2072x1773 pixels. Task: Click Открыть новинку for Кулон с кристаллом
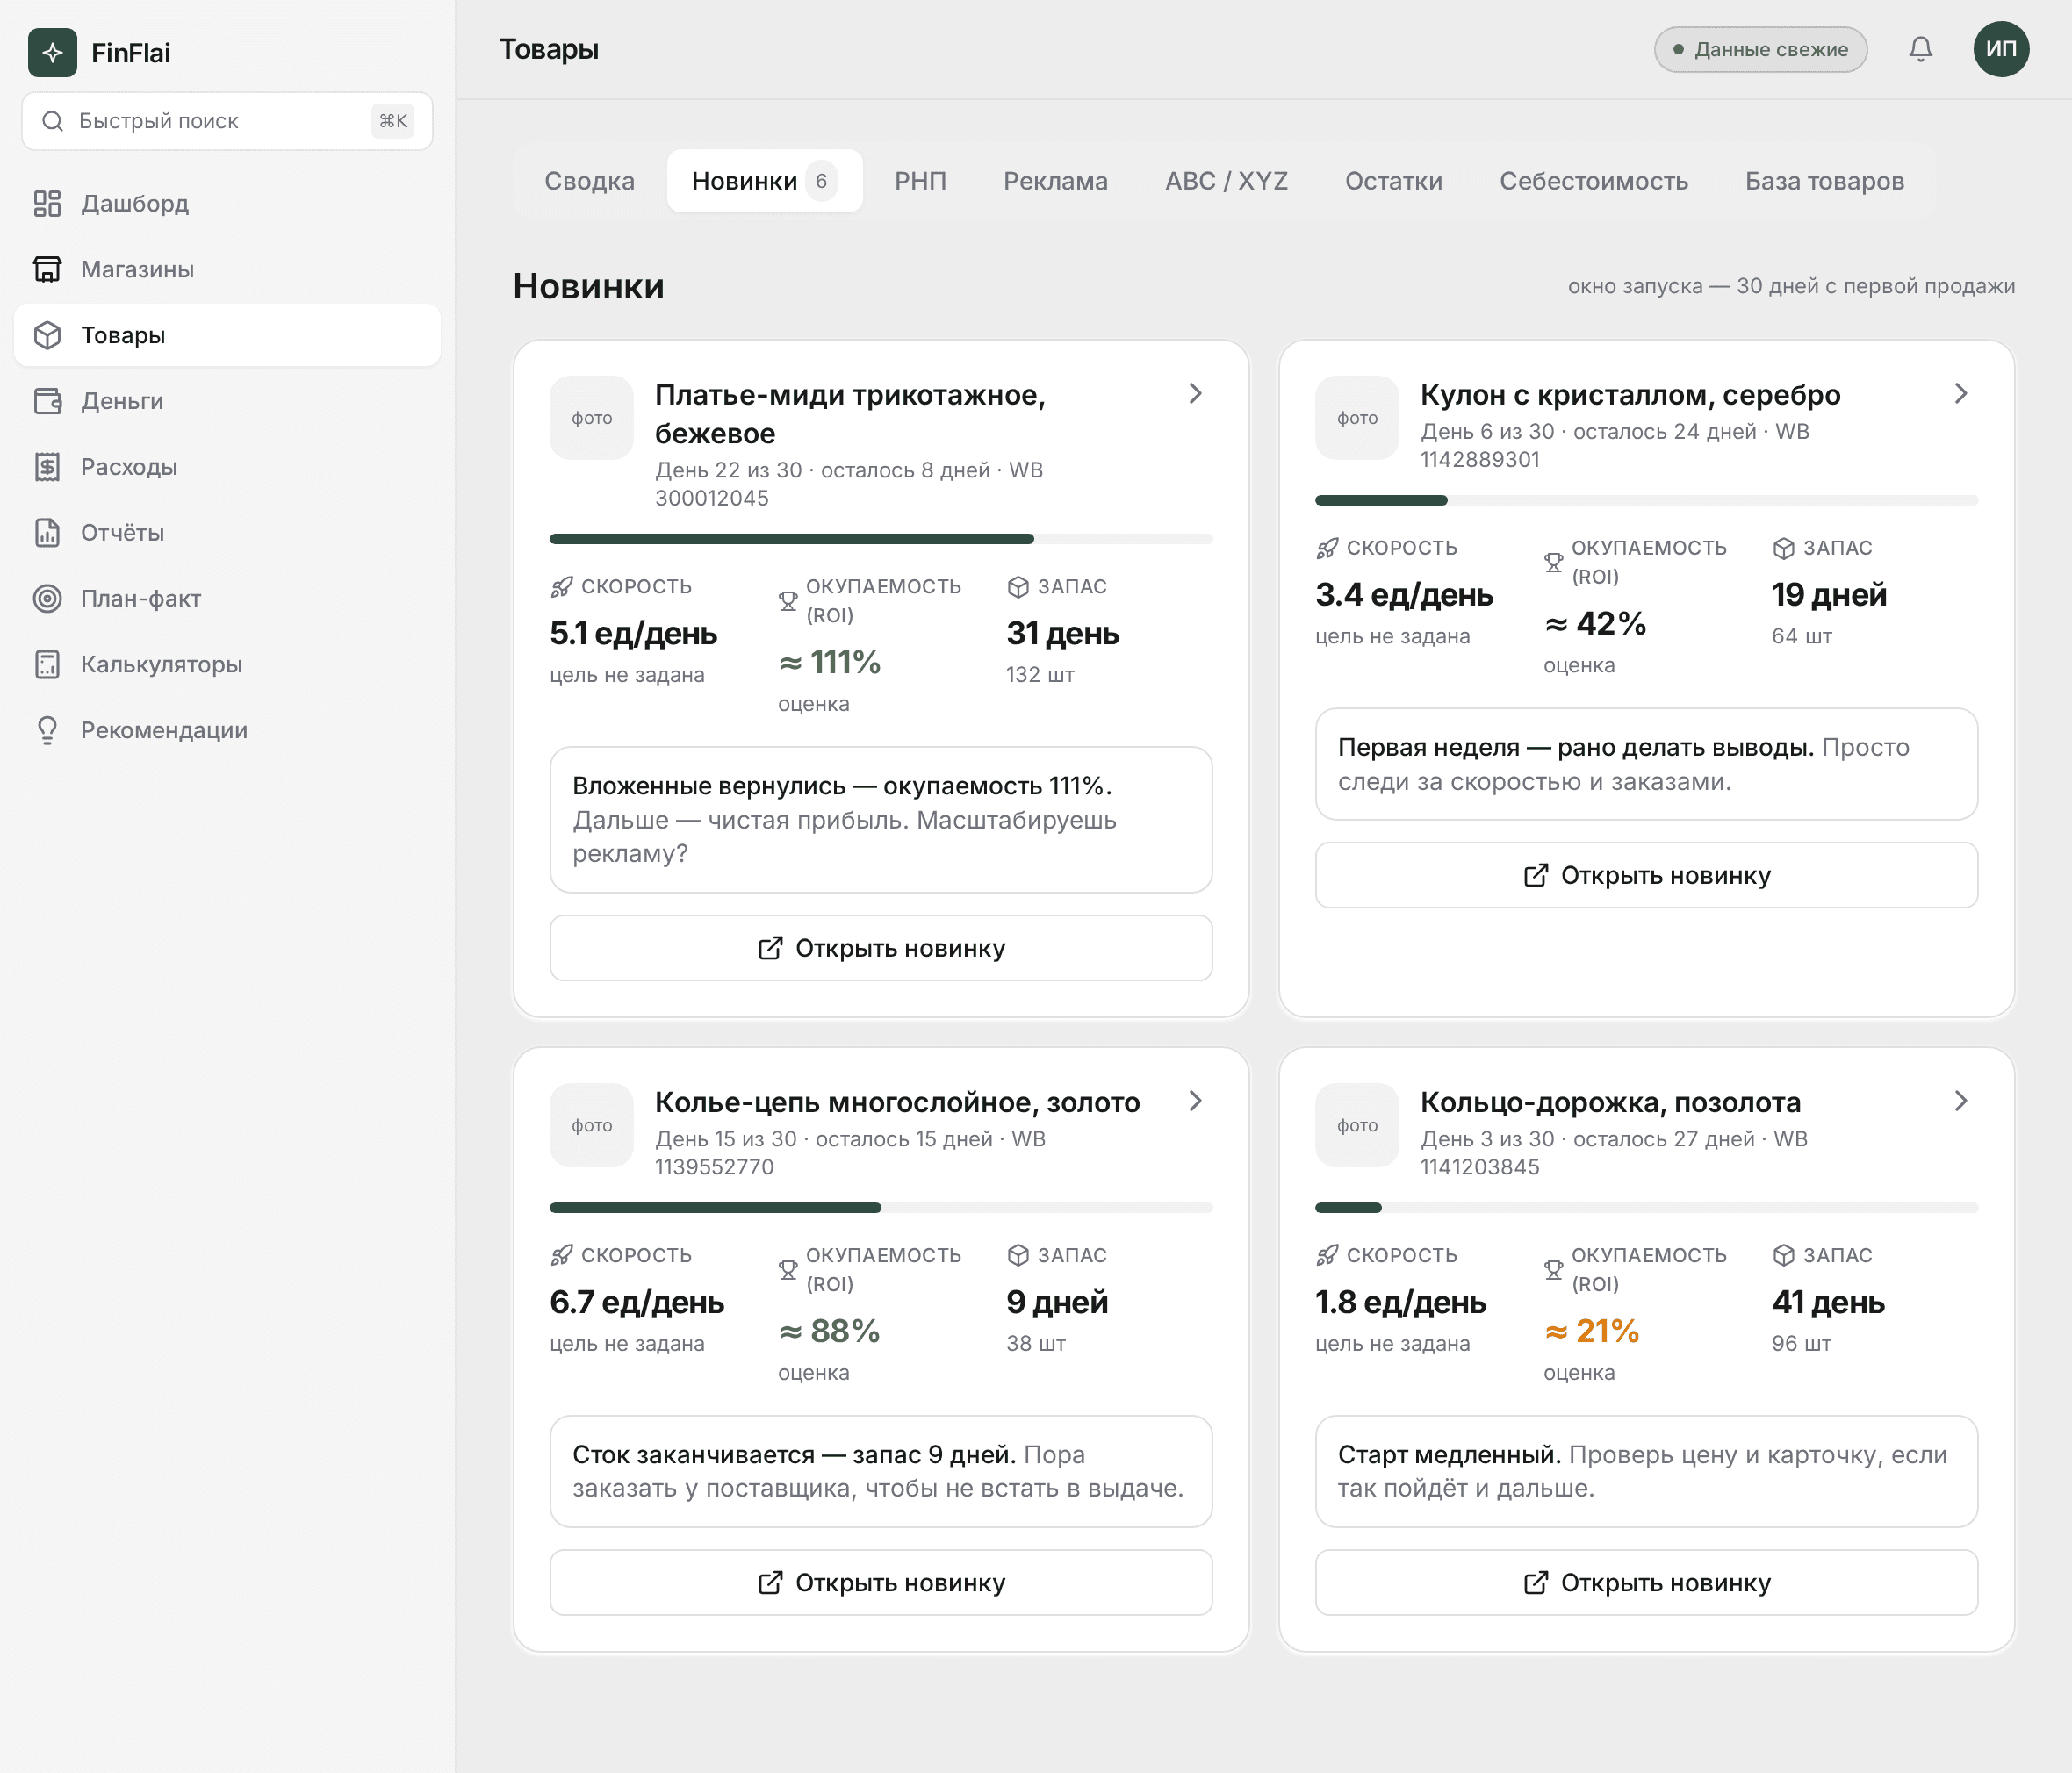[x=1646, y=875]
